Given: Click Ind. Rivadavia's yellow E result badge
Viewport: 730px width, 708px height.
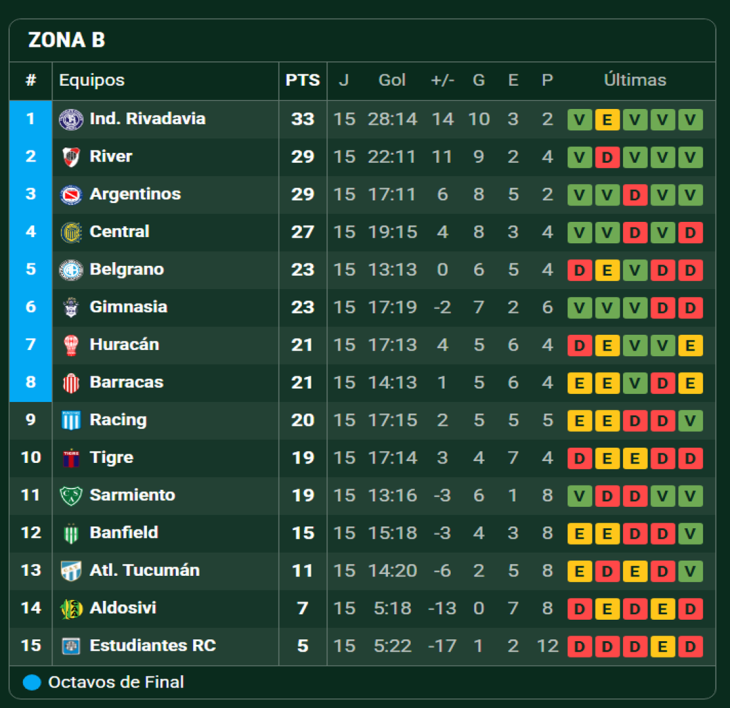Looking at the screenshot, I should point(607,120).
